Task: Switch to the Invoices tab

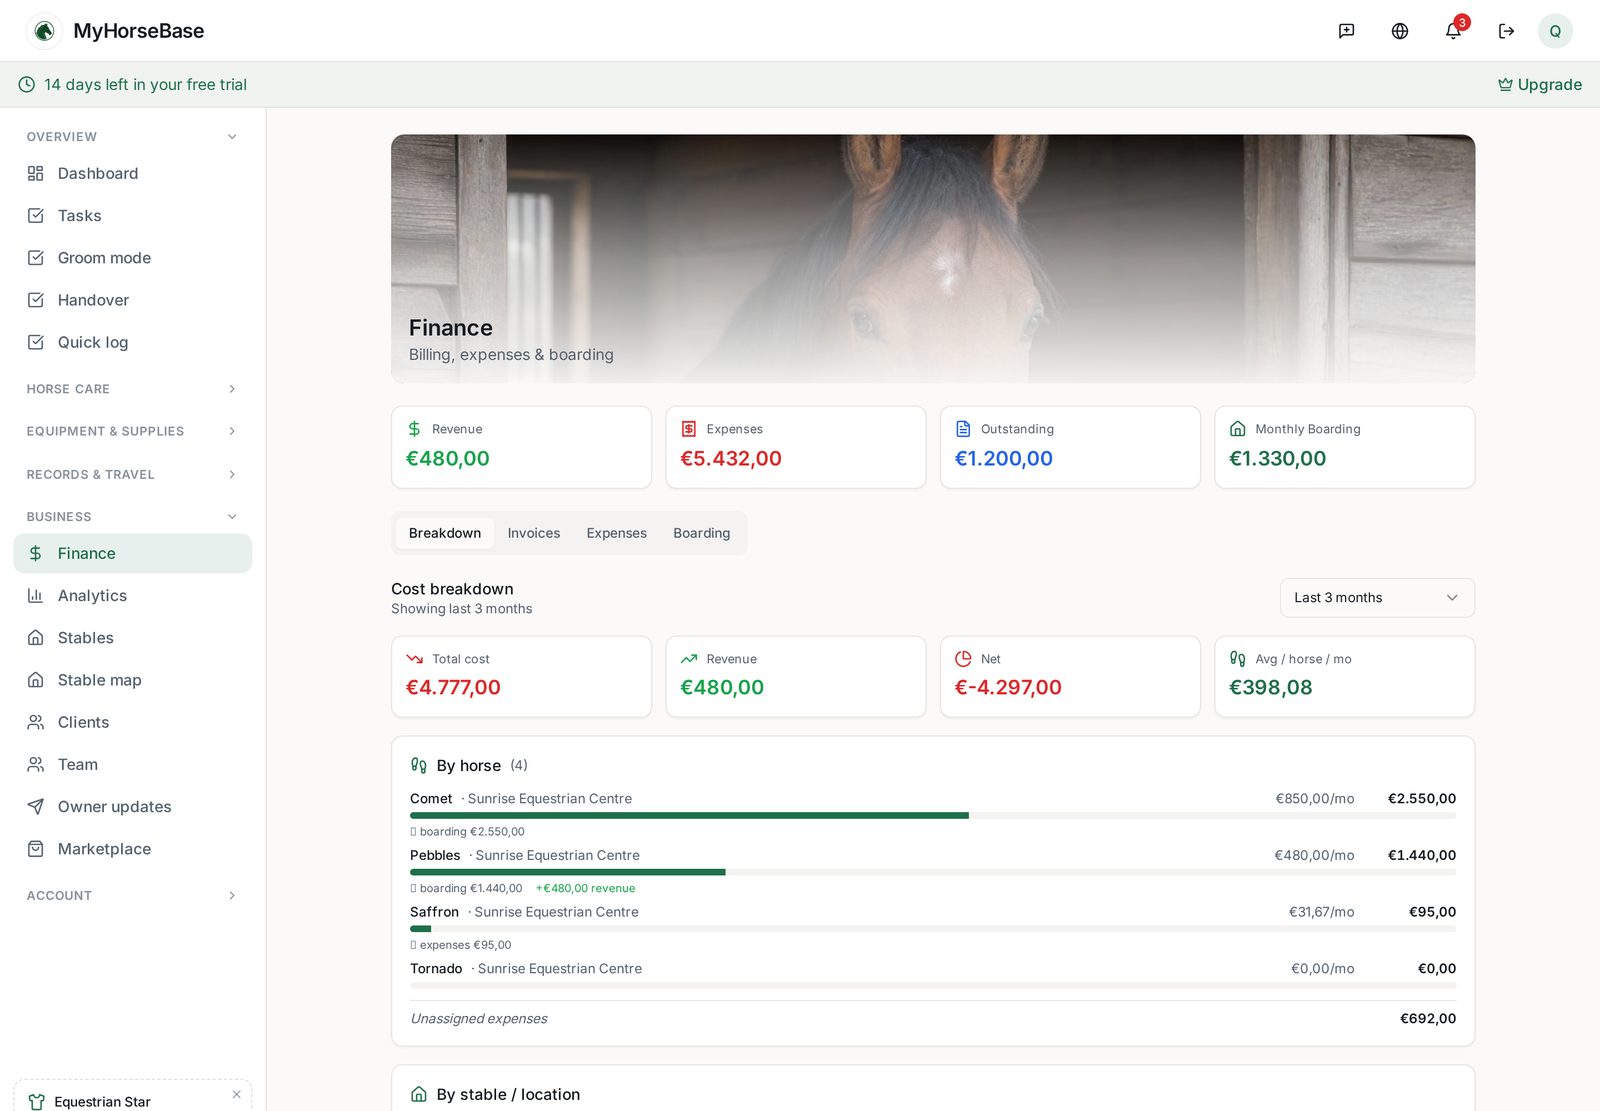Action: (534, 533)
